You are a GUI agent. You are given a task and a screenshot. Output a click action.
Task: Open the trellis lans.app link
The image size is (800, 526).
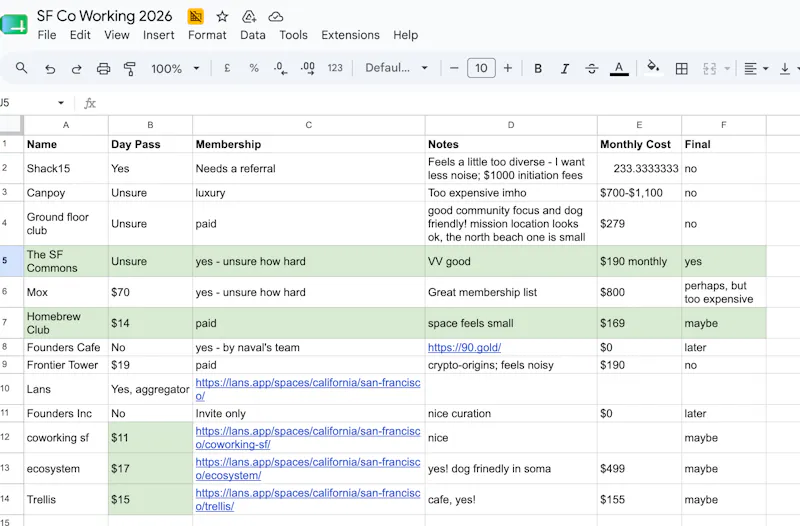[x=308, y=499]
